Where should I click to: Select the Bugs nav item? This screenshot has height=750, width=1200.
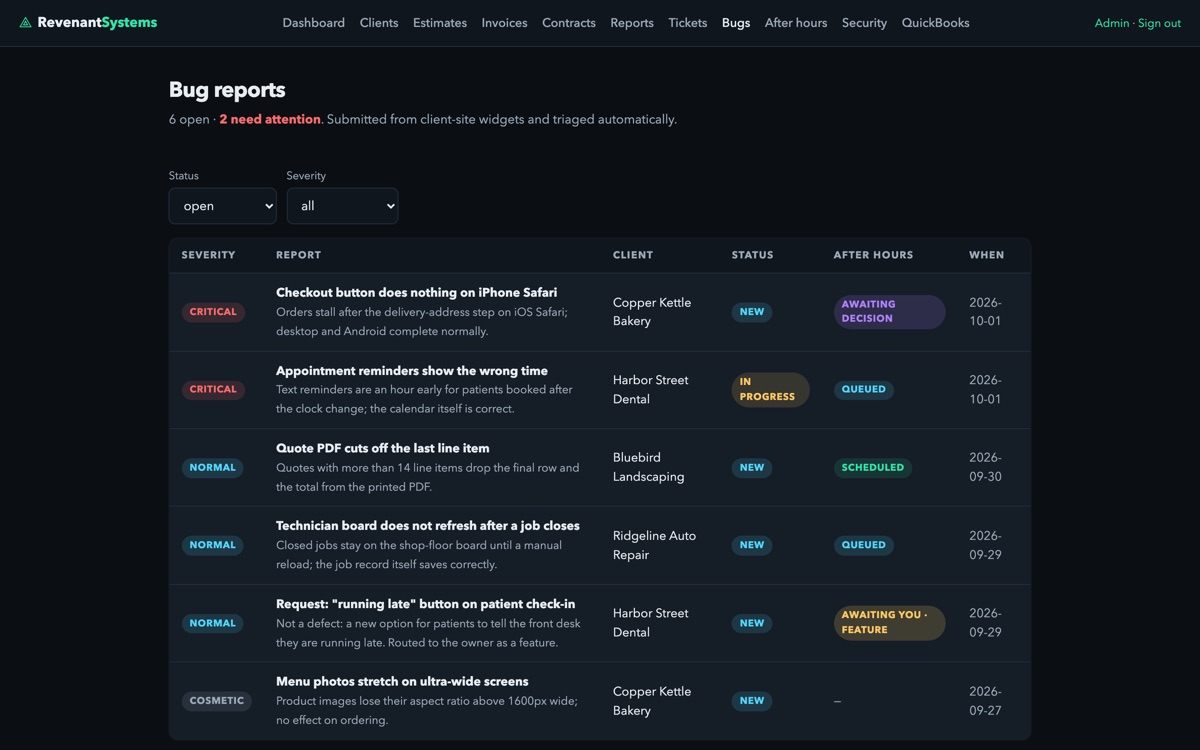pos(736,23)
